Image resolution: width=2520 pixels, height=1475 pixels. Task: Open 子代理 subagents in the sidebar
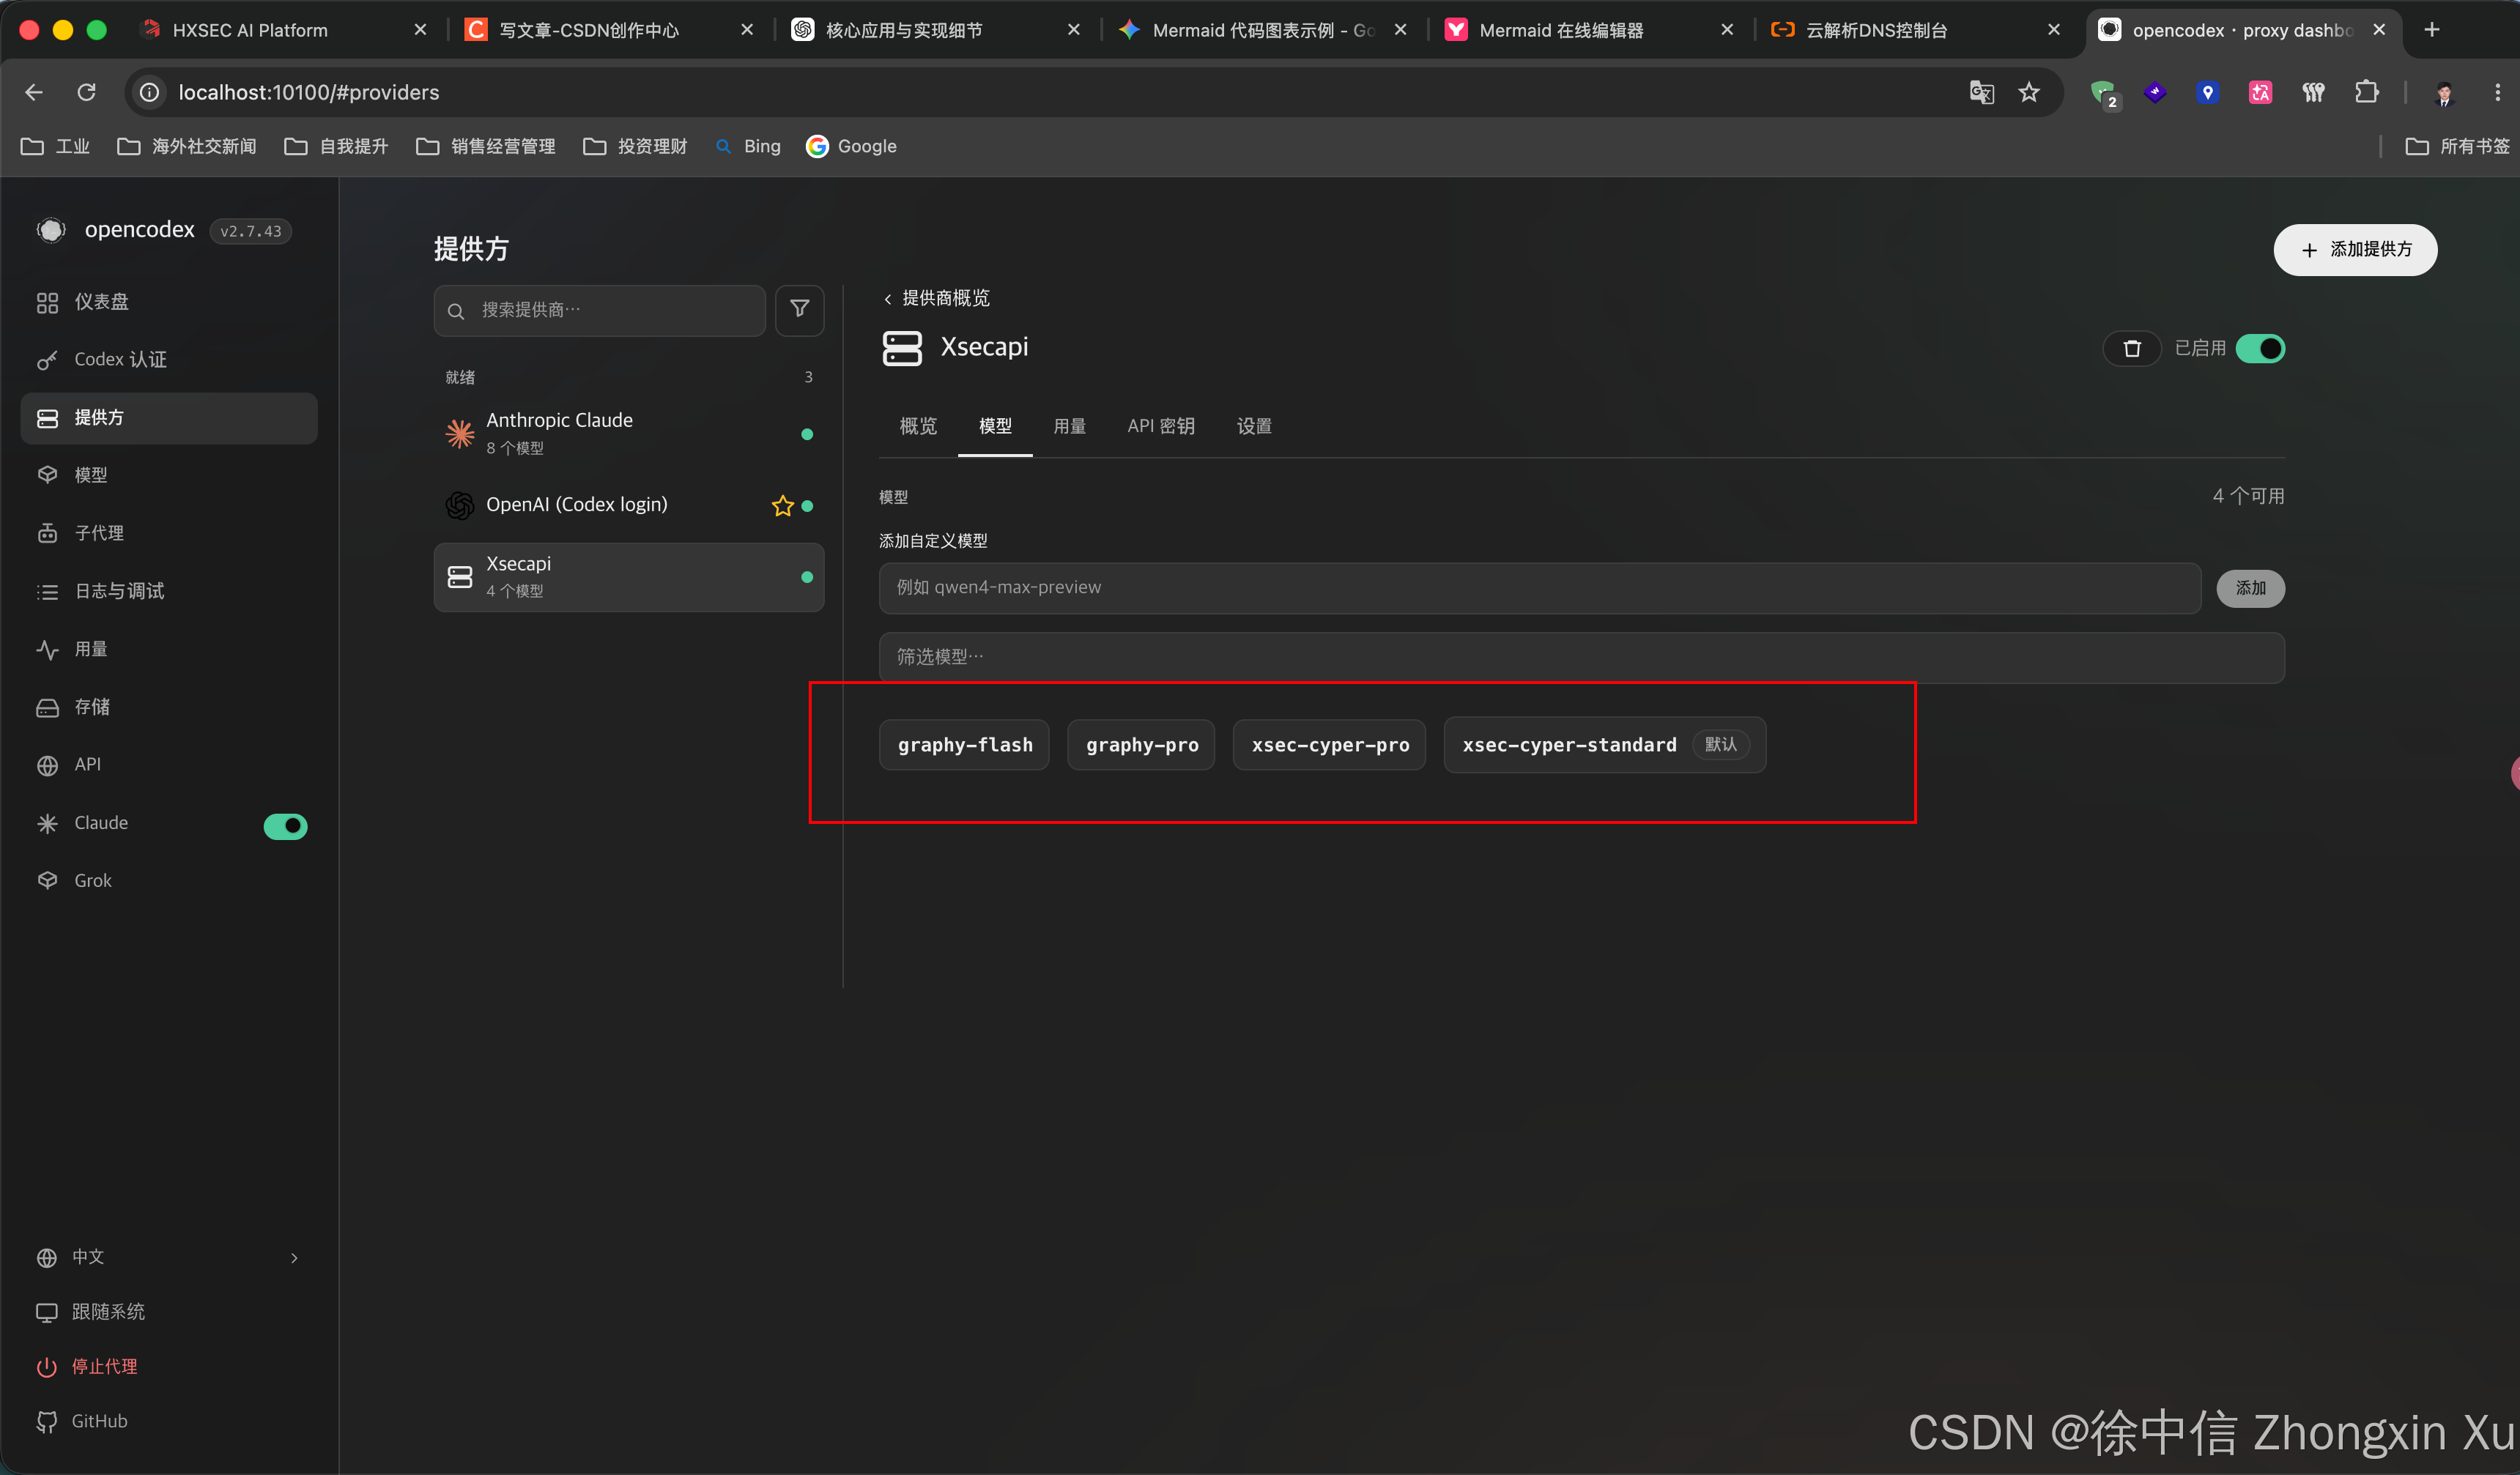168,533
